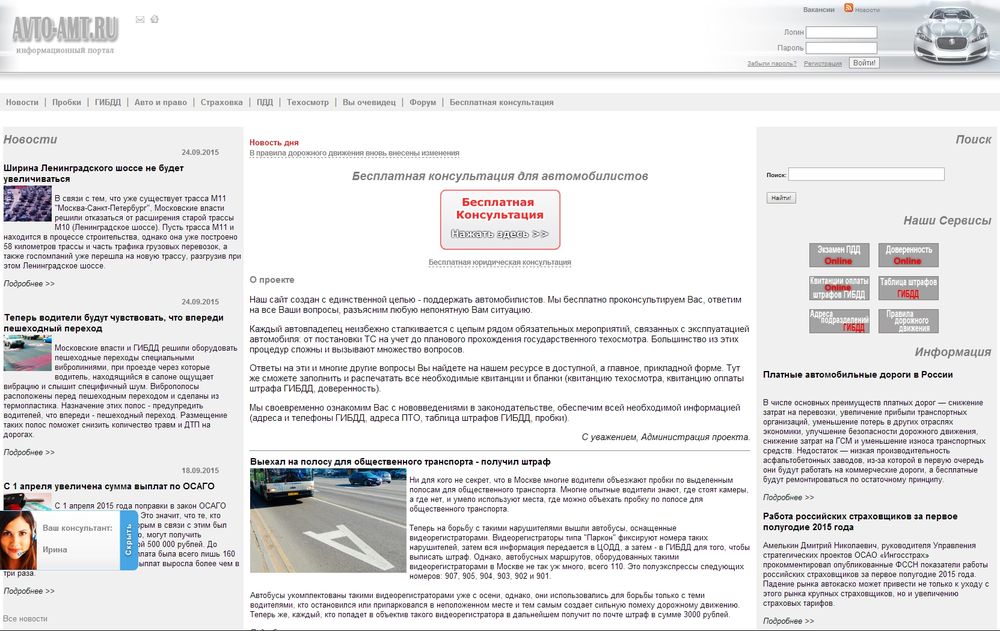
Task: Open Страховка menu item
Action: point(221,102)
